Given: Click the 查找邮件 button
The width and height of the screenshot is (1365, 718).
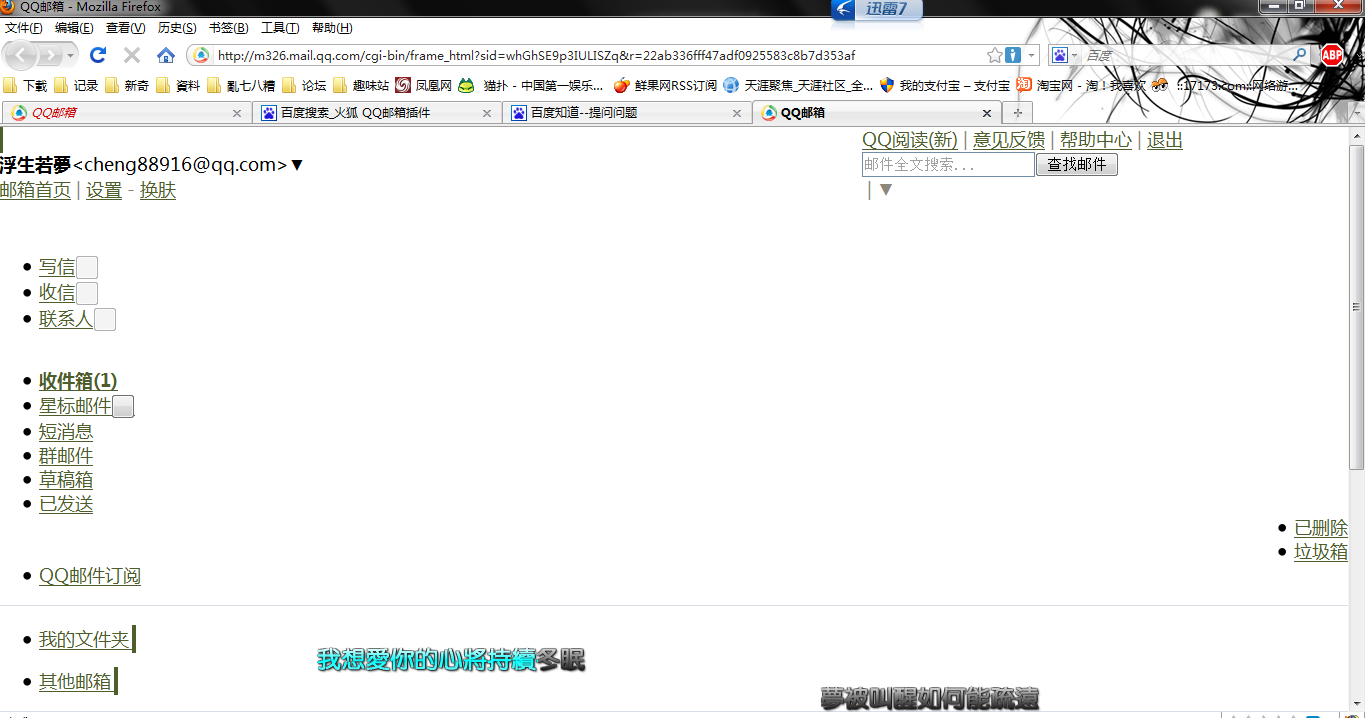Looking at the screenshot, I should tap(1076, 164).
